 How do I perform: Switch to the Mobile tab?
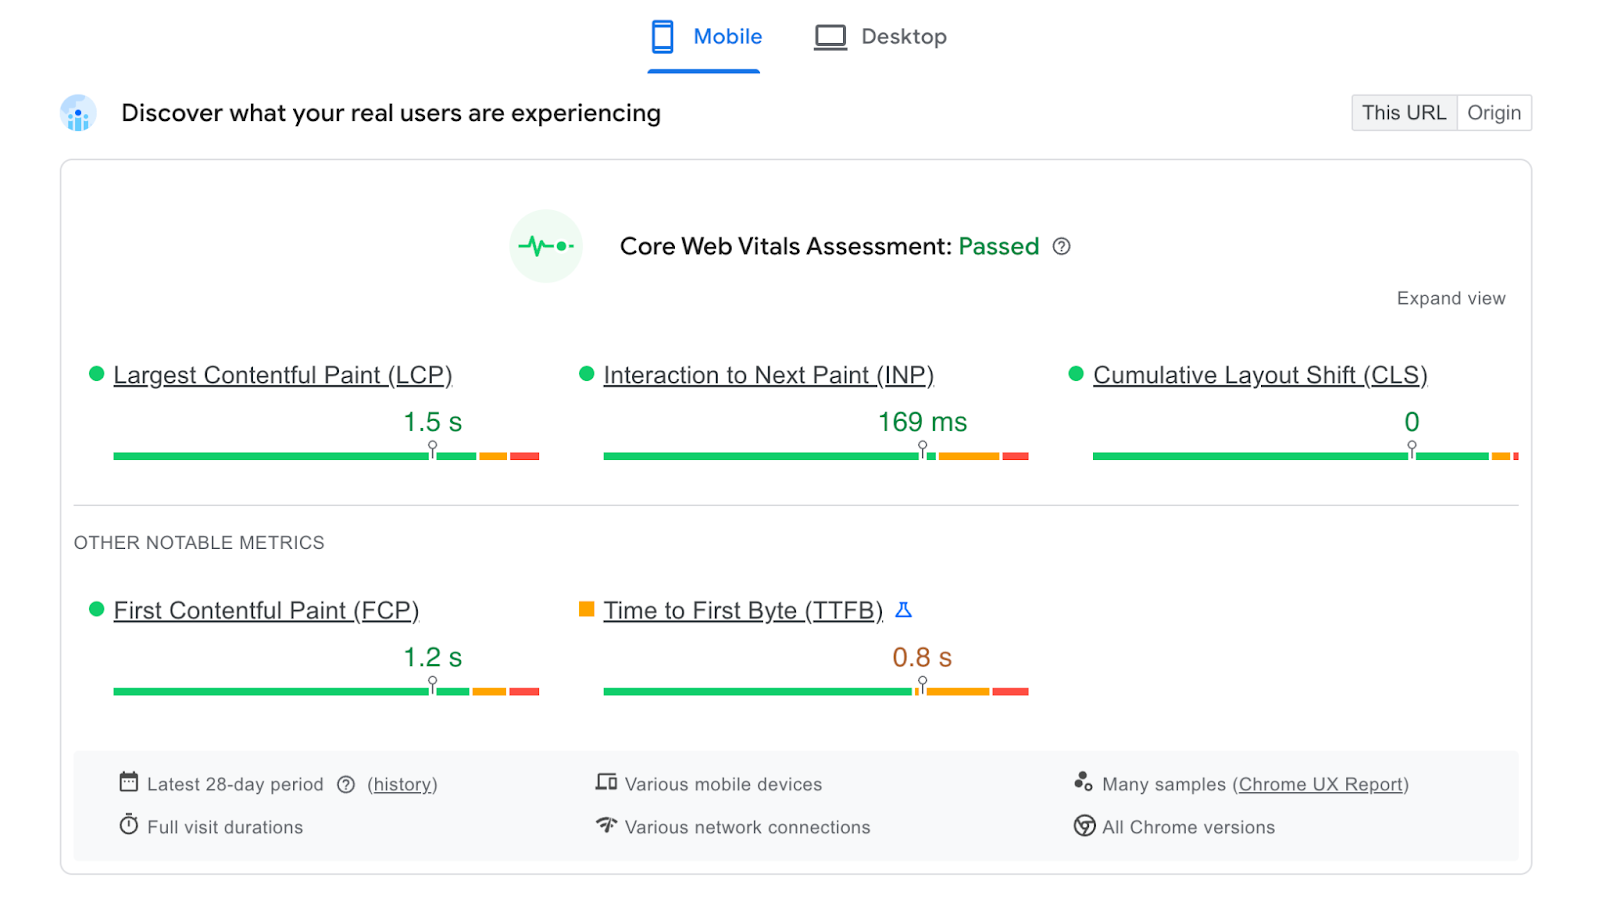705,37
